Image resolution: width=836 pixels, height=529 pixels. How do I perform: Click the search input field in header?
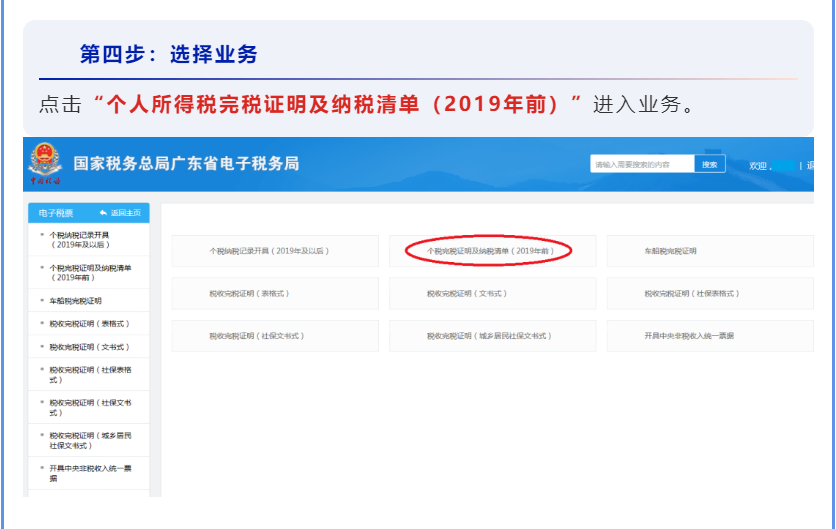click(x=641, y=164)
